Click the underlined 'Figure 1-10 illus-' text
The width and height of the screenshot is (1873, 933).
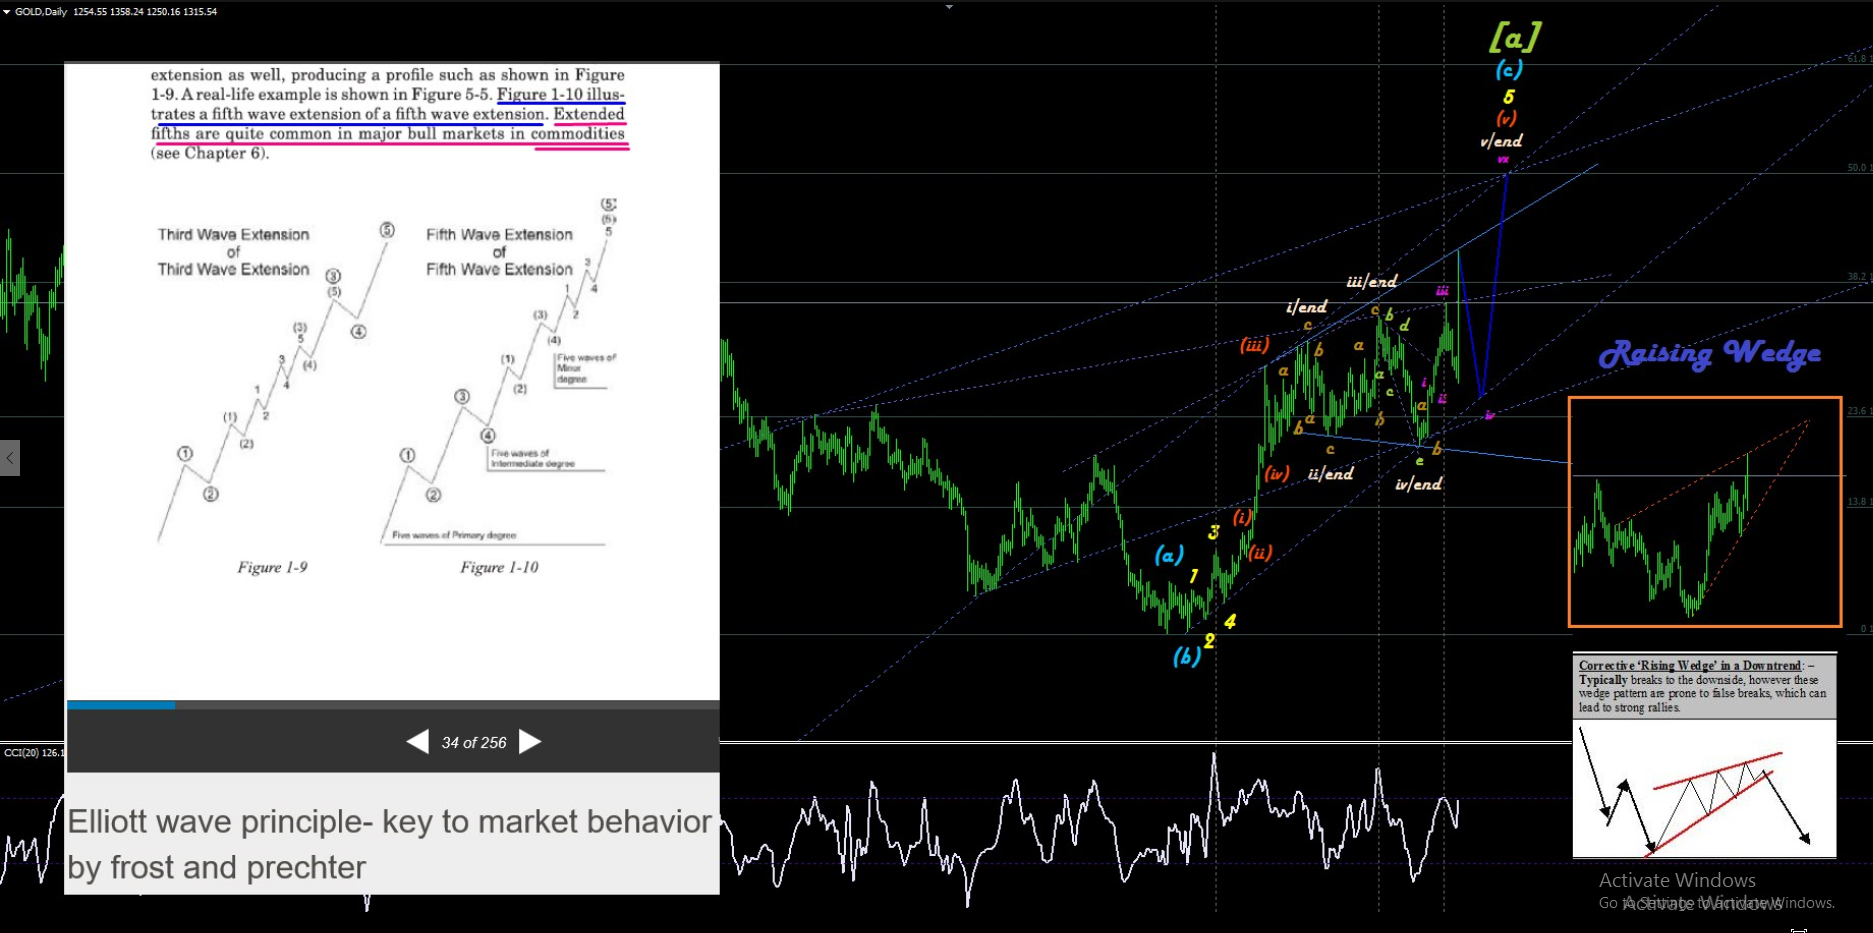point(561,95)
